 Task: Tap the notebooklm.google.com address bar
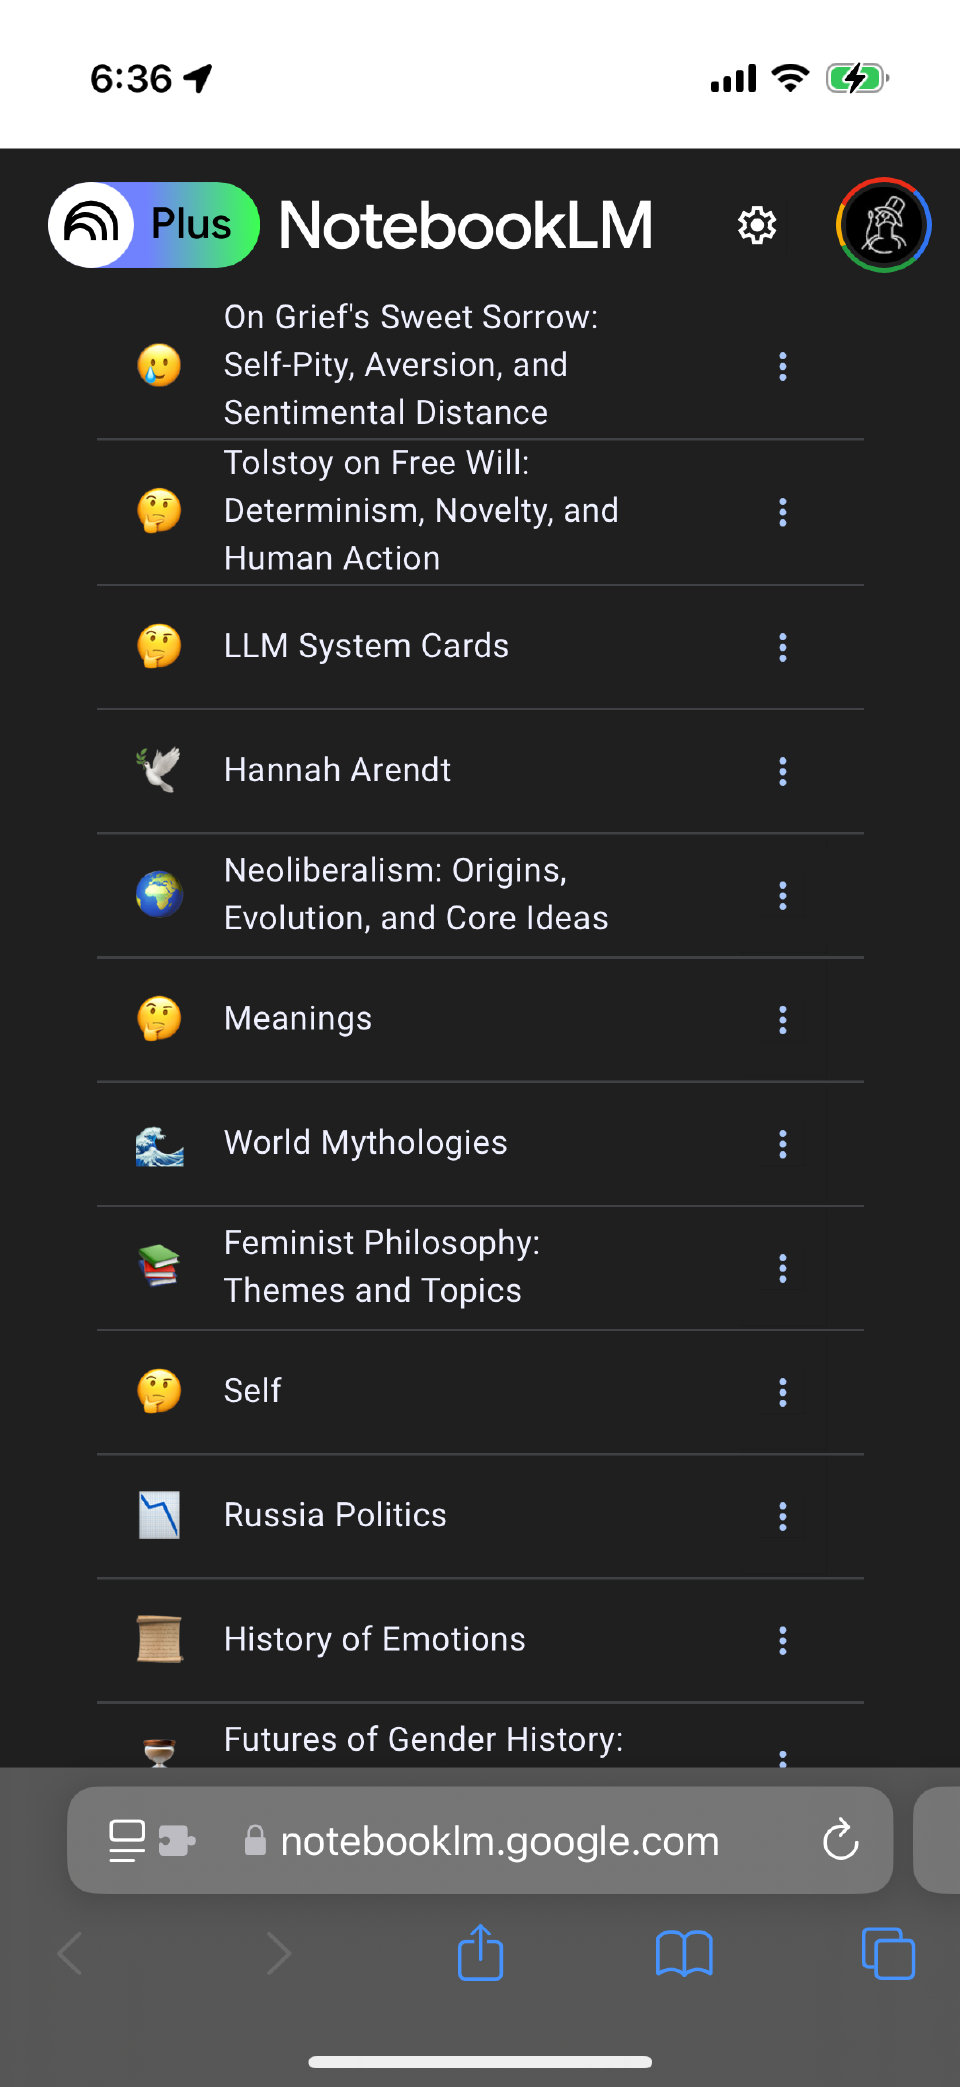(500, 1840)
